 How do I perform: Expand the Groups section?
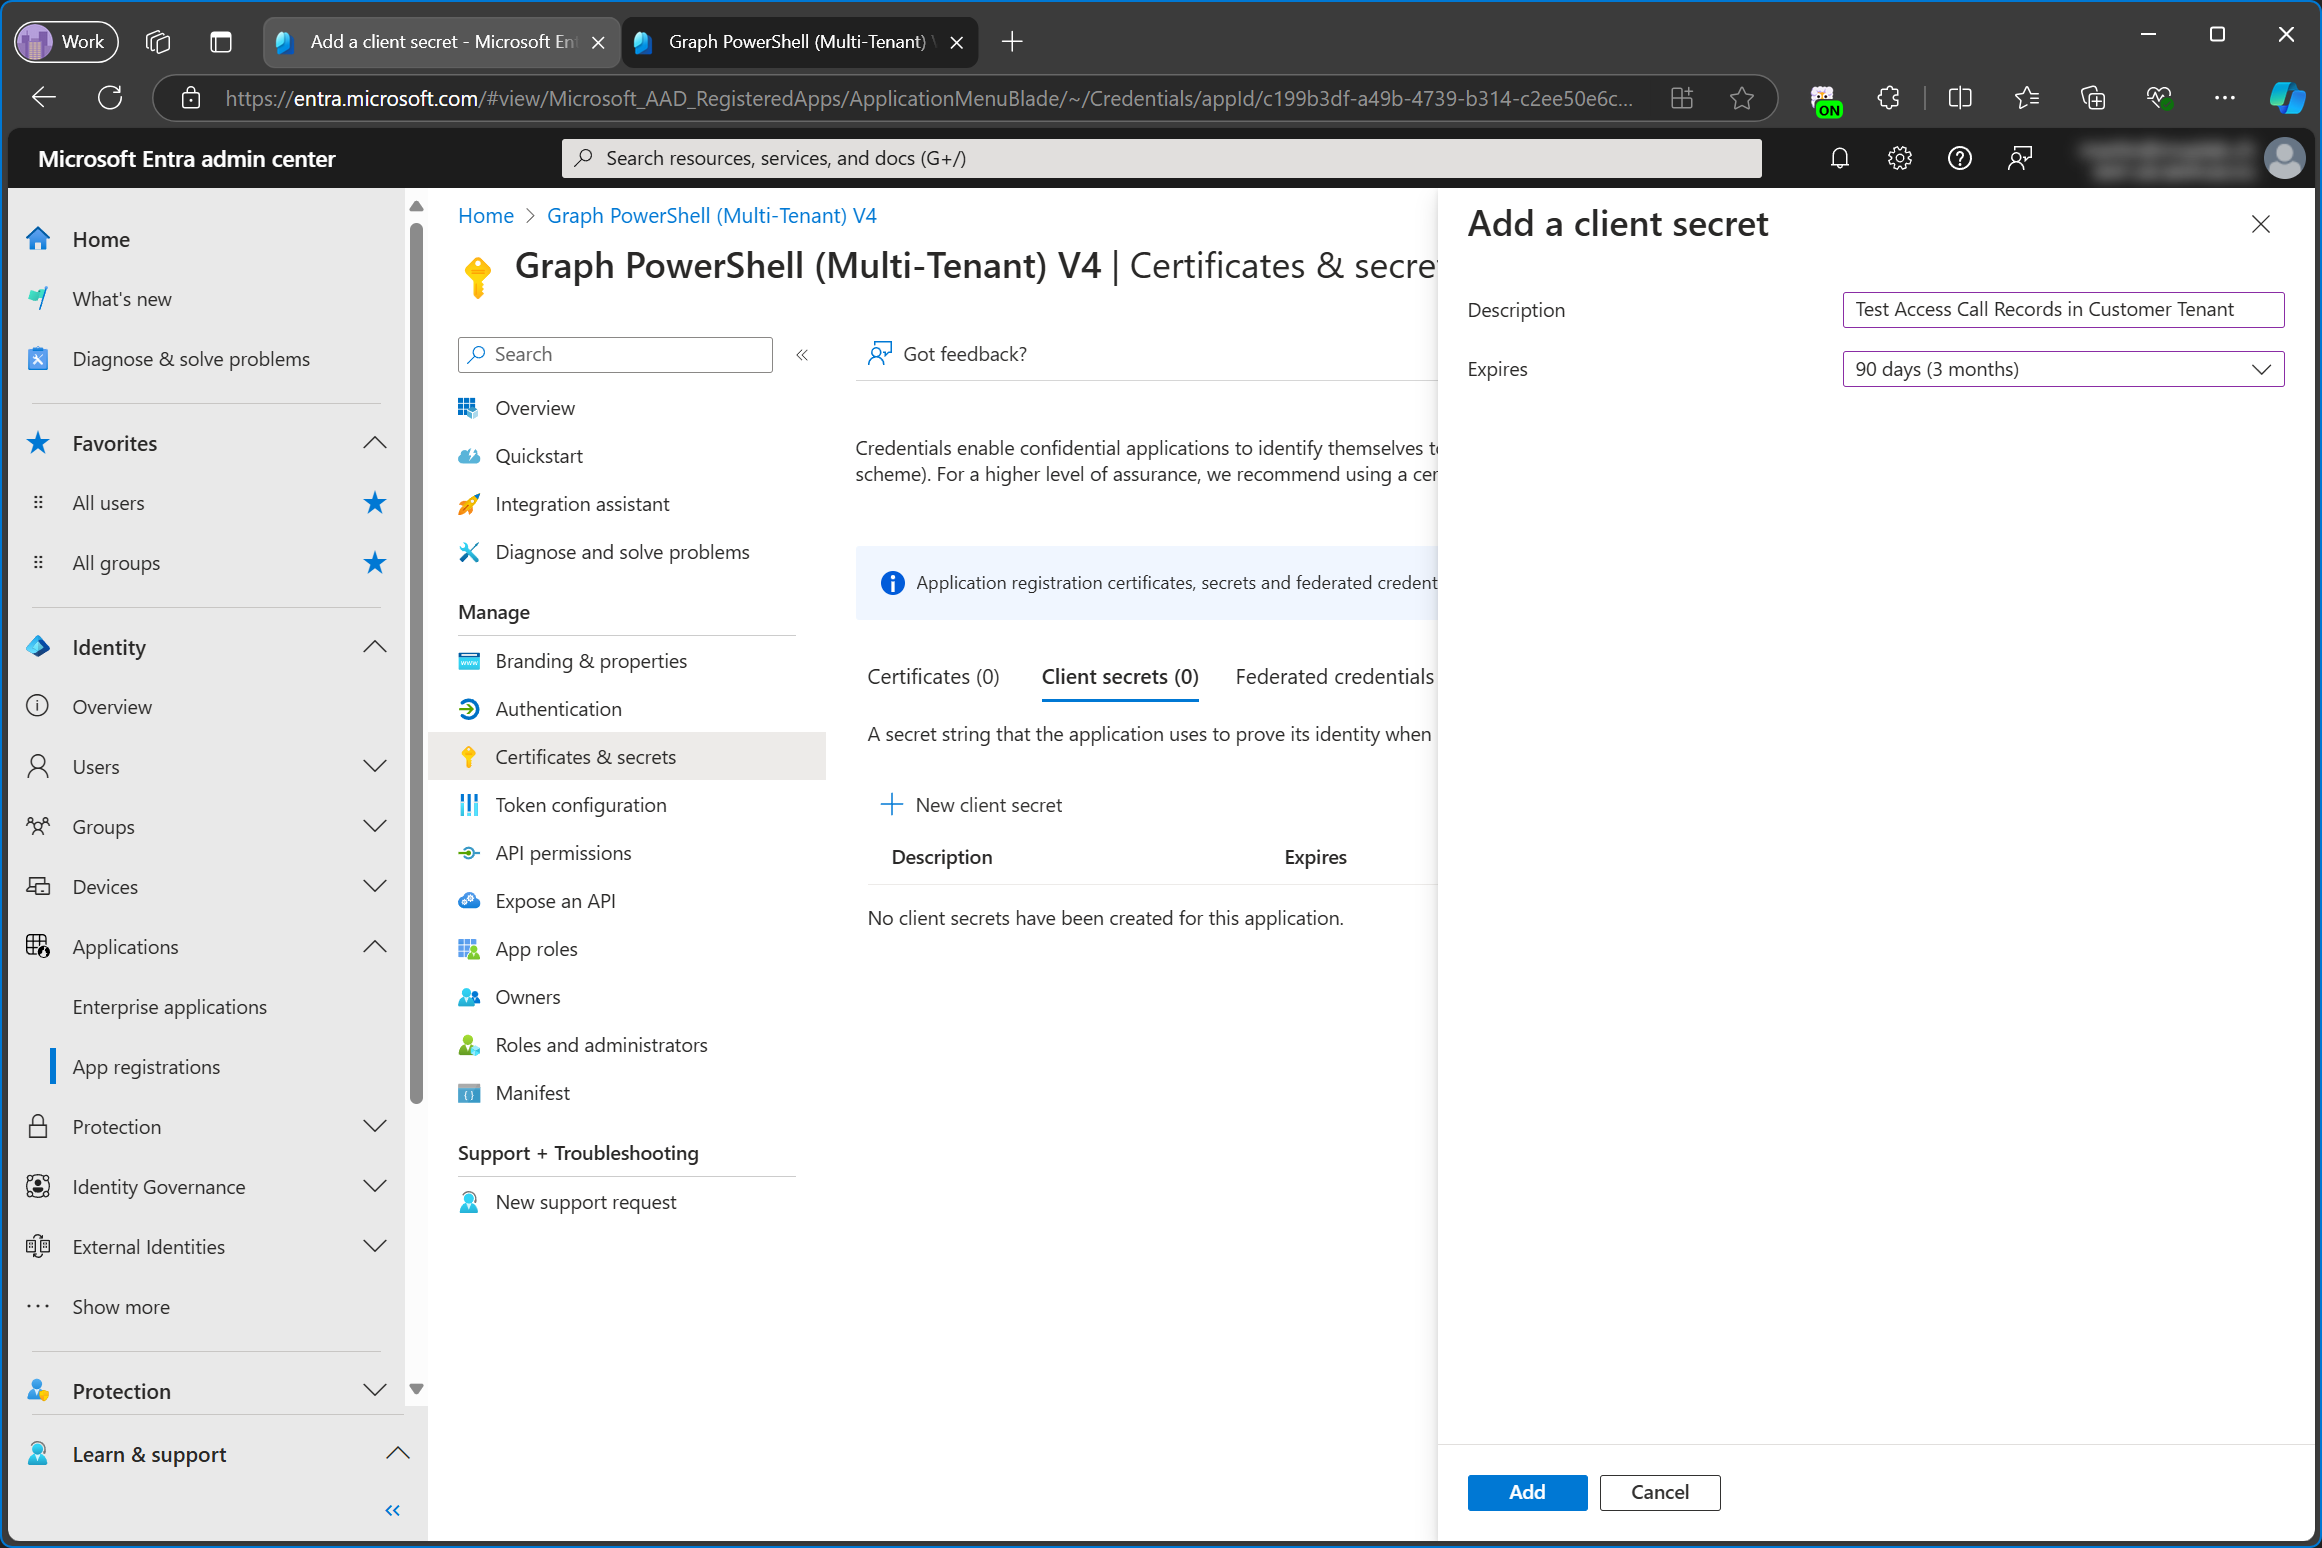click(x=375, y=827)
